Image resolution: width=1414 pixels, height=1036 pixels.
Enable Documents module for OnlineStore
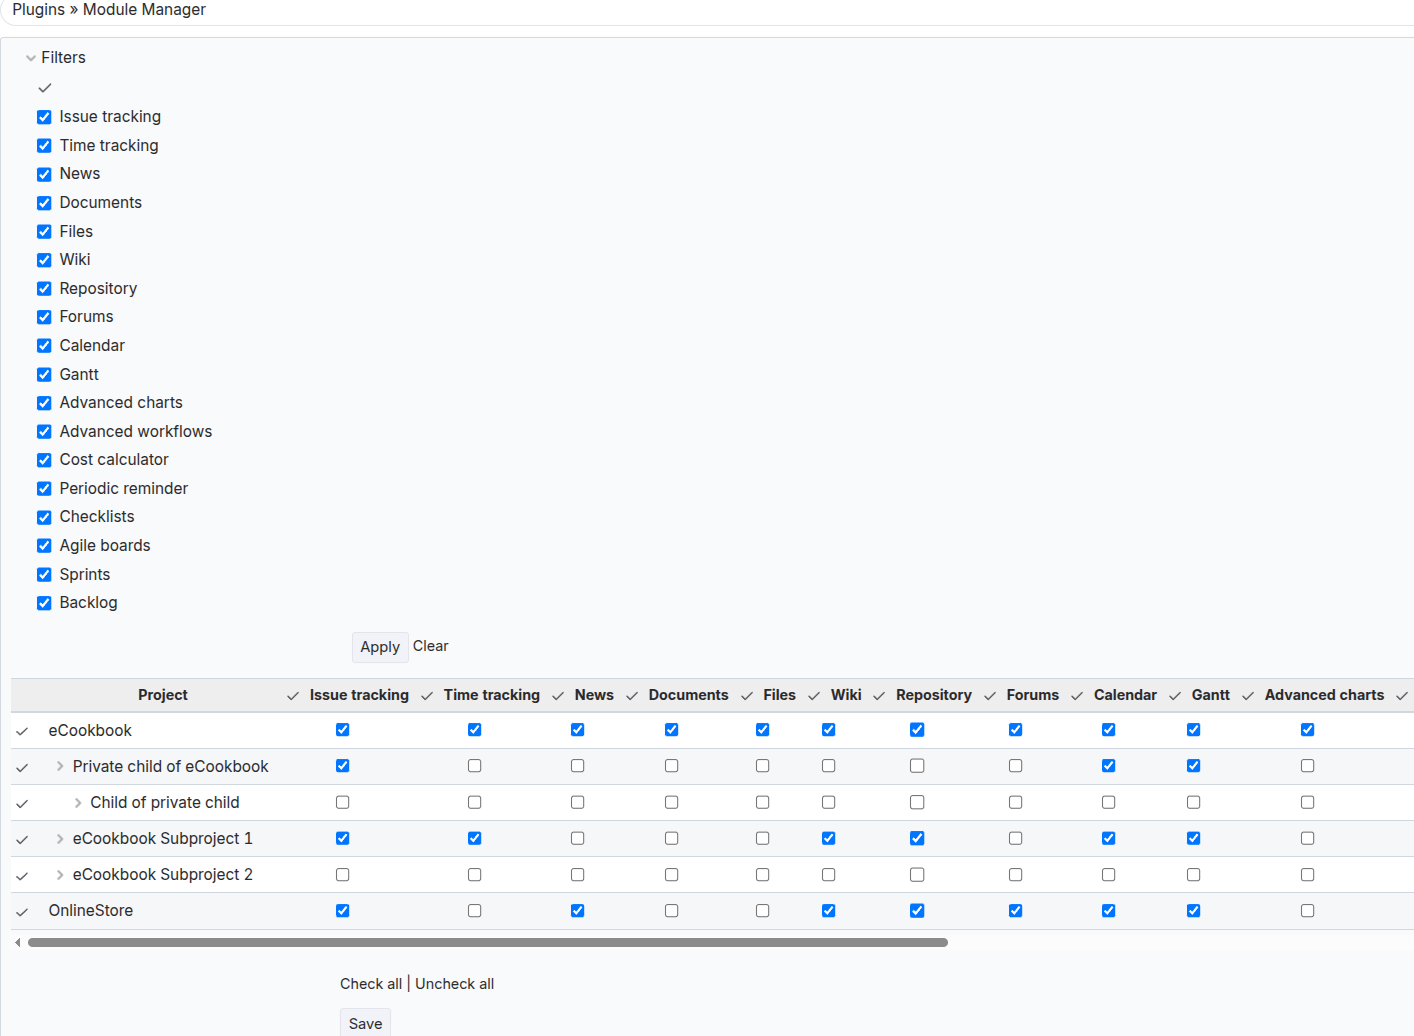(671, 911)
